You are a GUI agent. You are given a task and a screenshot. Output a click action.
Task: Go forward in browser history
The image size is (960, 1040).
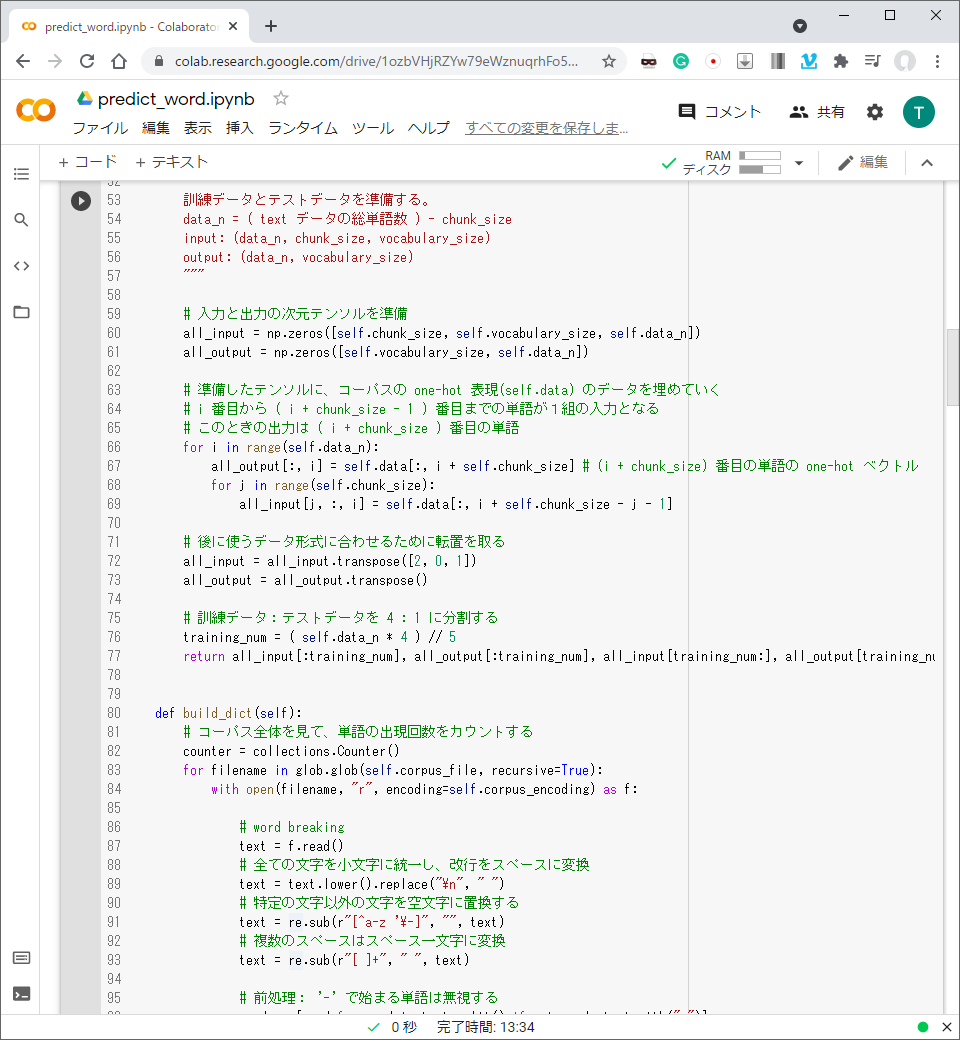[x=55, y=62]
